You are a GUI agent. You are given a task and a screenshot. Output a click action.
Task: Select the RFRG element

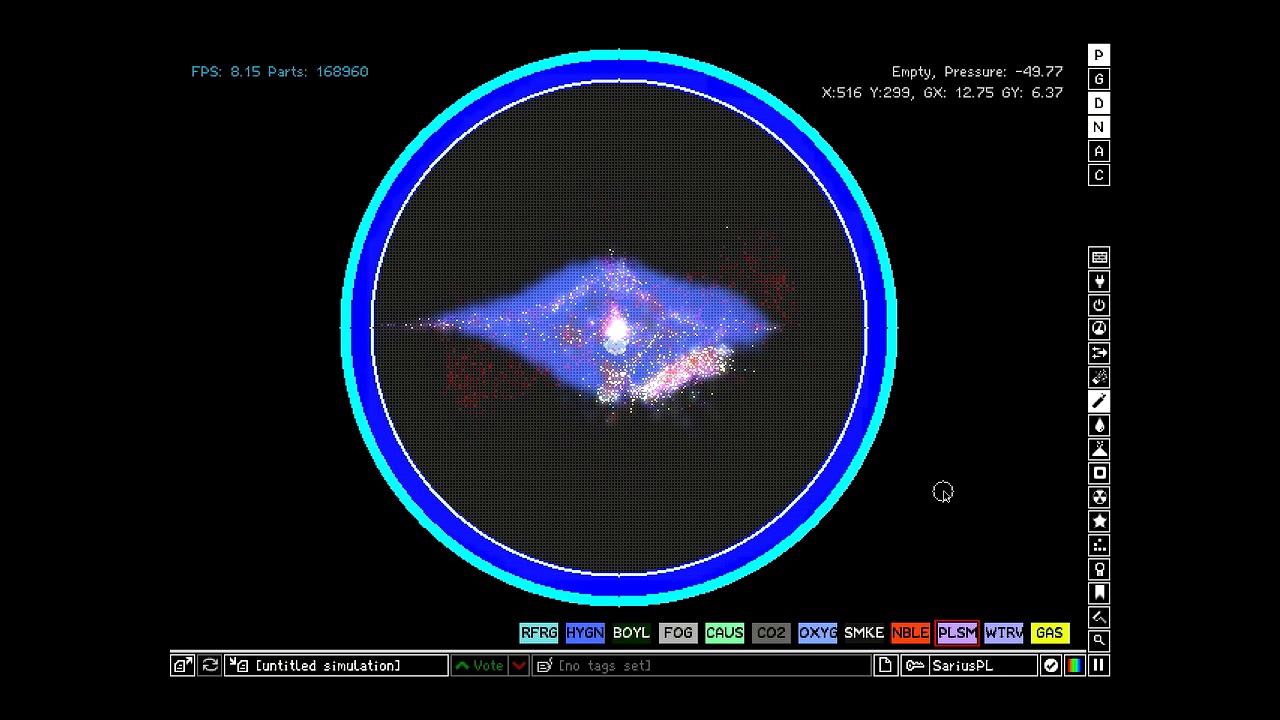click(x=539, y=633)
